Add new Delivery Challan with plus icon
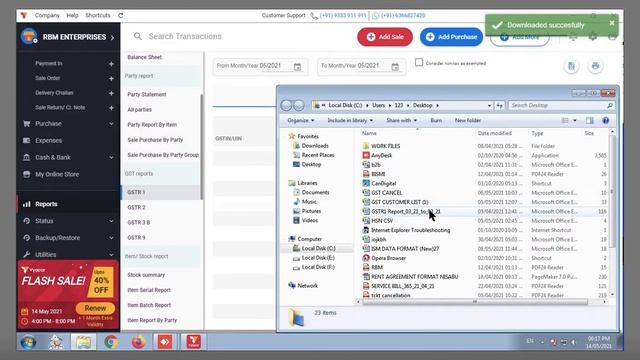 [111, 93]
